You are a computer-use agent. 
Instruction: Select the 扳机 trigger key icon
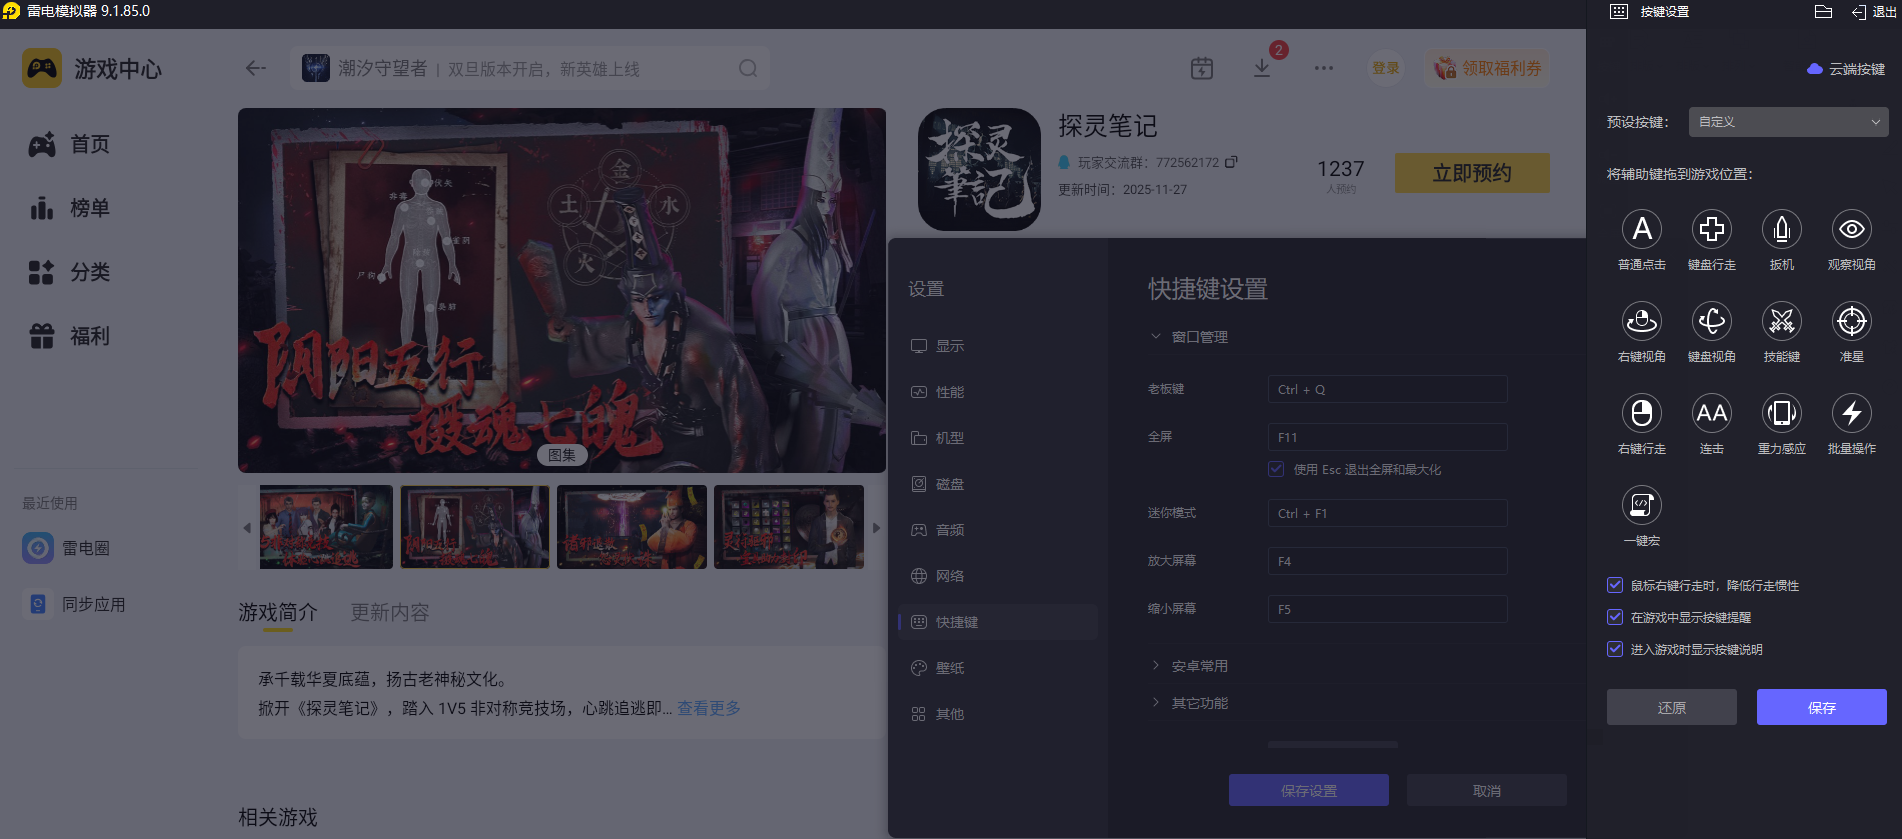1781,229
